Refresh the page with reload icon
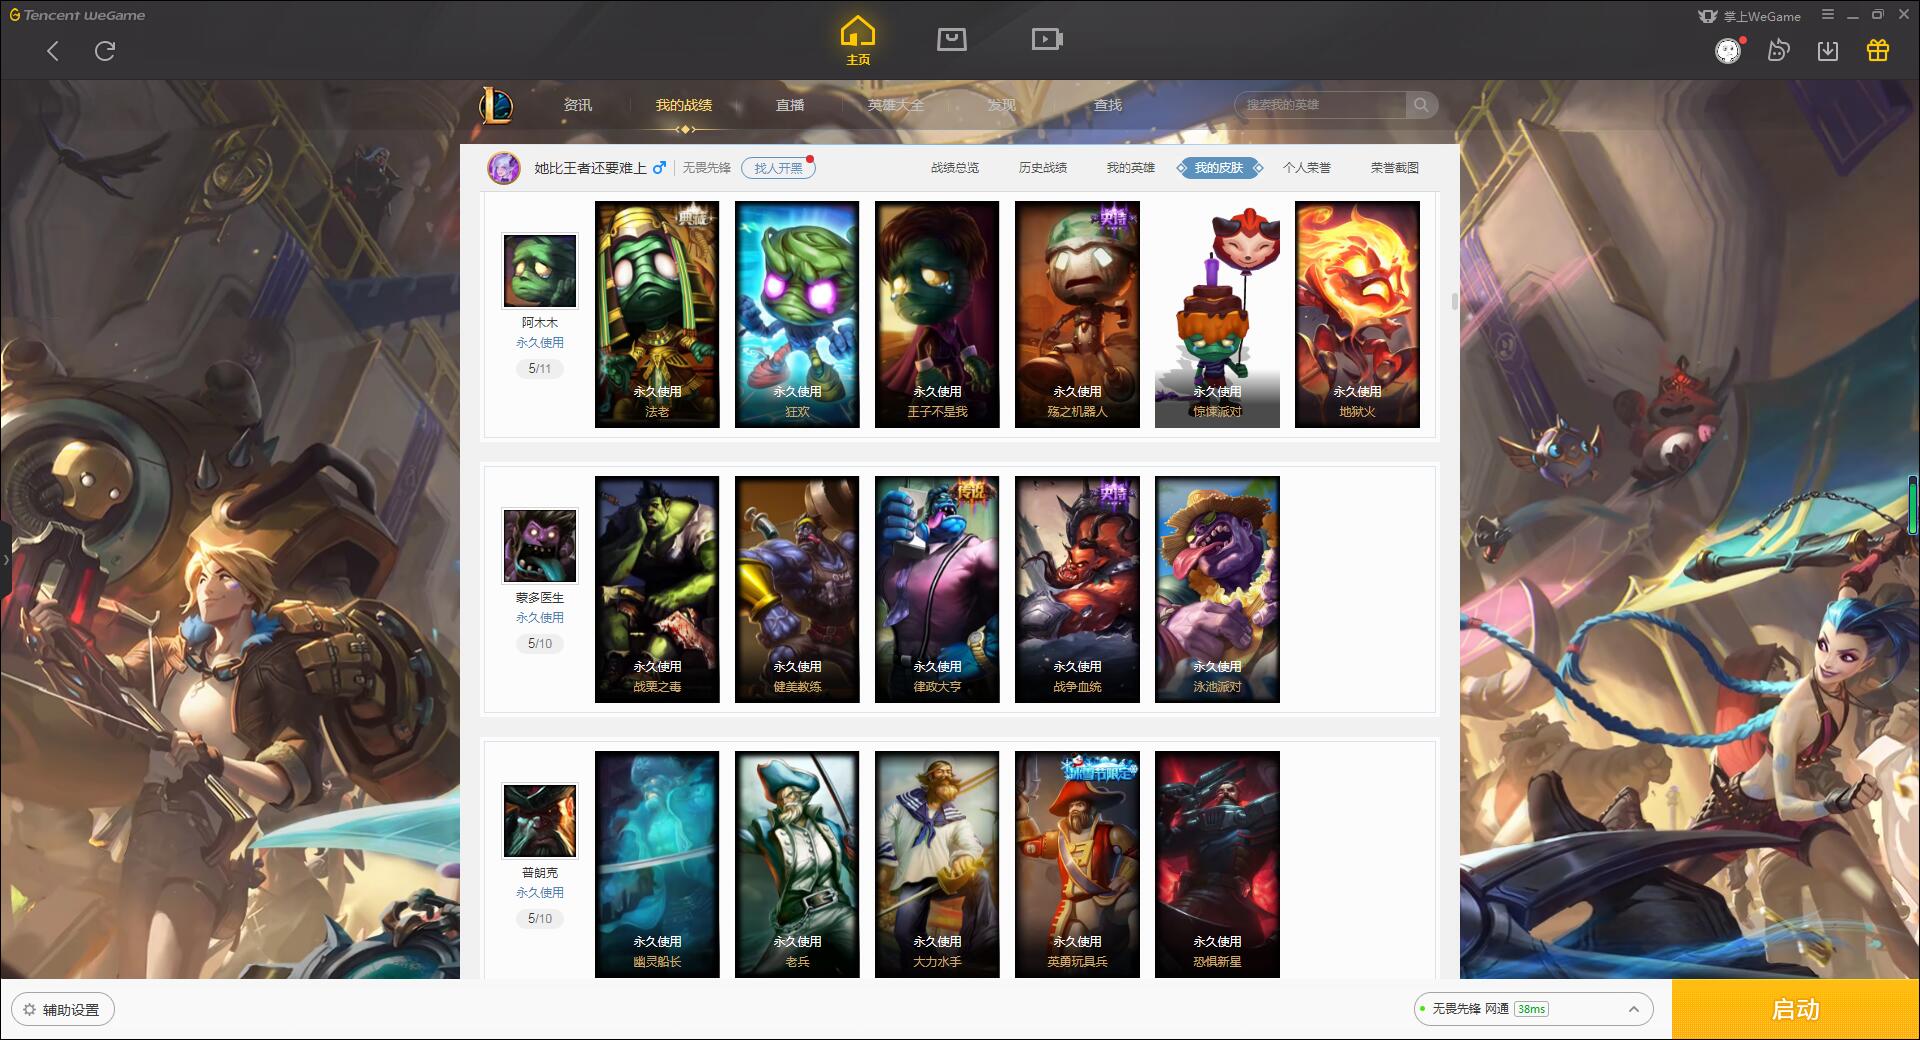Screen dimensions: 1920x1040 pos(105,51)
